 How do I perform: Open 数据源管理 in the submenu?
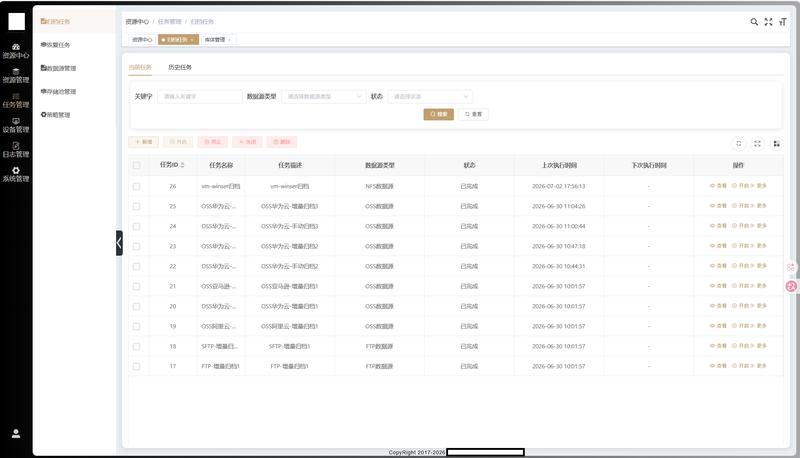click(x=58, y=68)
